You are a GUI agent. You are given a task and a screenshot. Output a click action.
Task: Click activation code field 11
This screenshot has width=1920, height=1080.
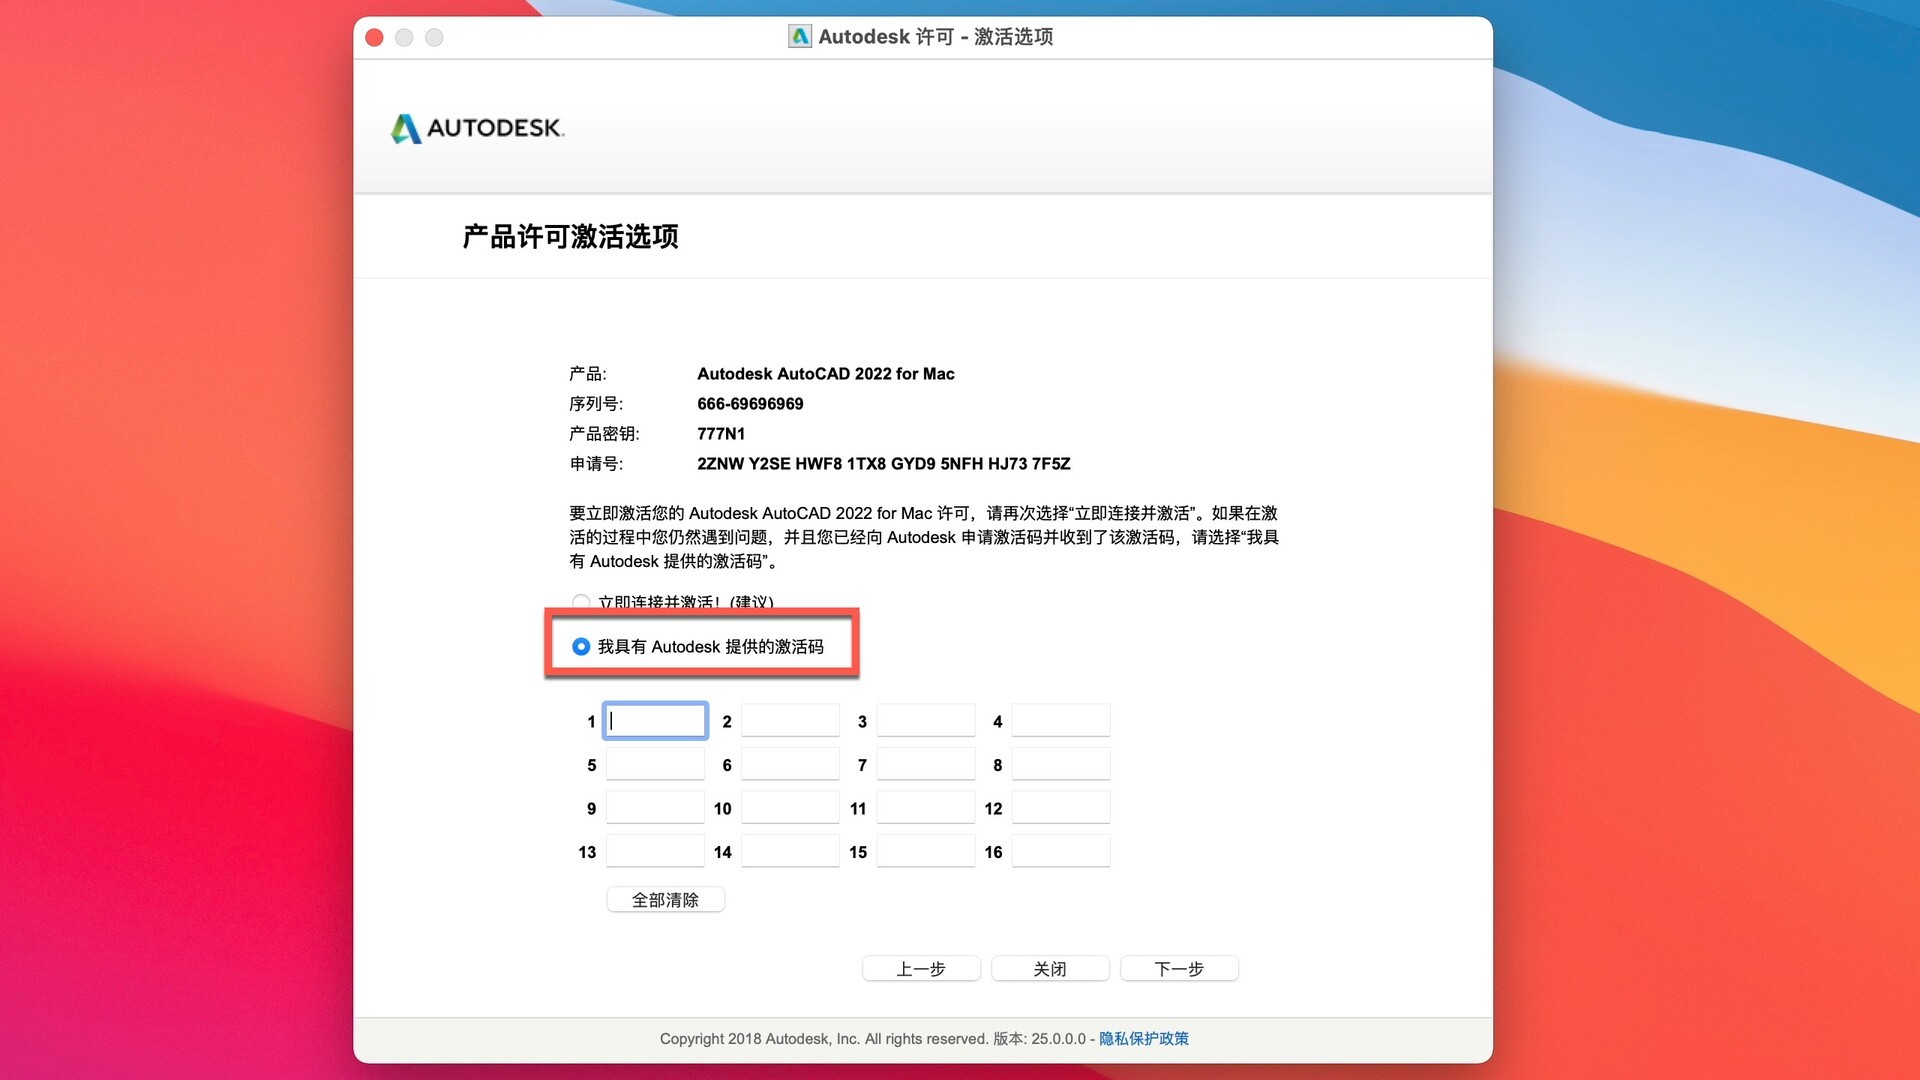coord(925,808)
